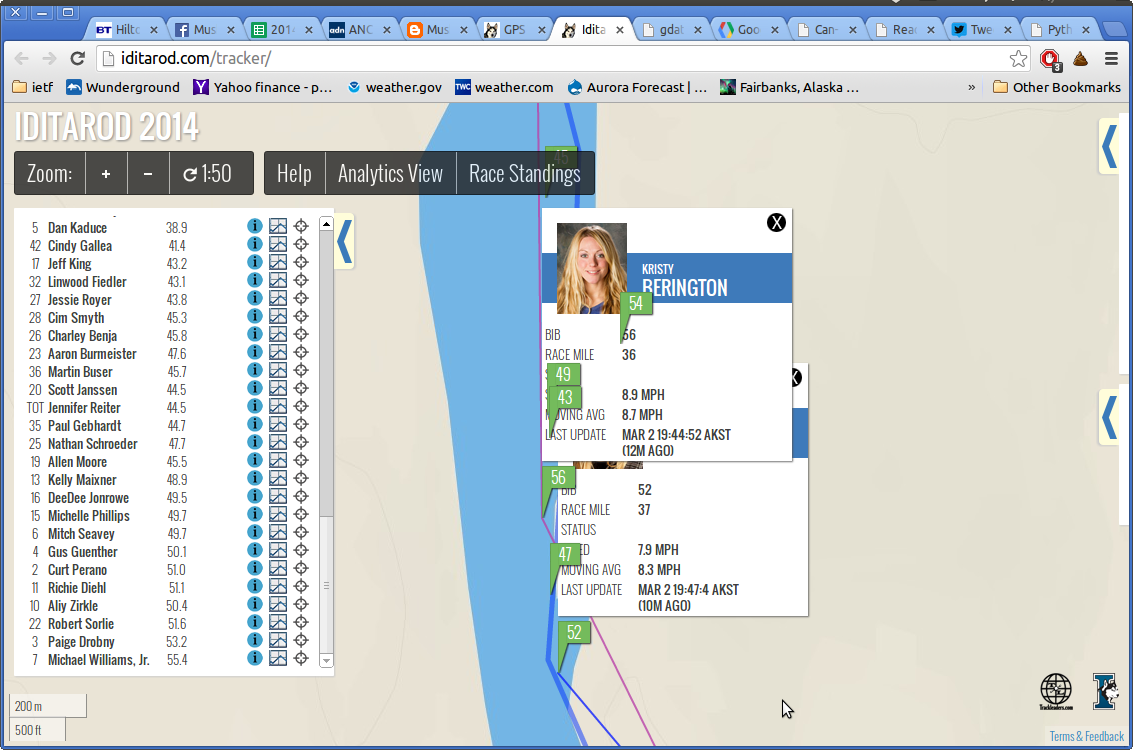Screen dimensions: 1133x750
Task: Open info for Linwood Fiedler
Action: [254, 280]
